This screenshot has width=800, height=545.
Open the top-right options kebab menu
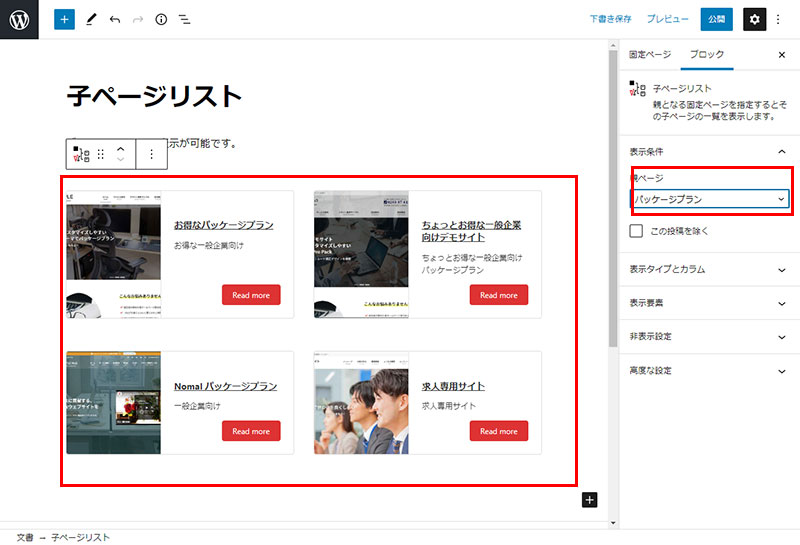(779, 19)
